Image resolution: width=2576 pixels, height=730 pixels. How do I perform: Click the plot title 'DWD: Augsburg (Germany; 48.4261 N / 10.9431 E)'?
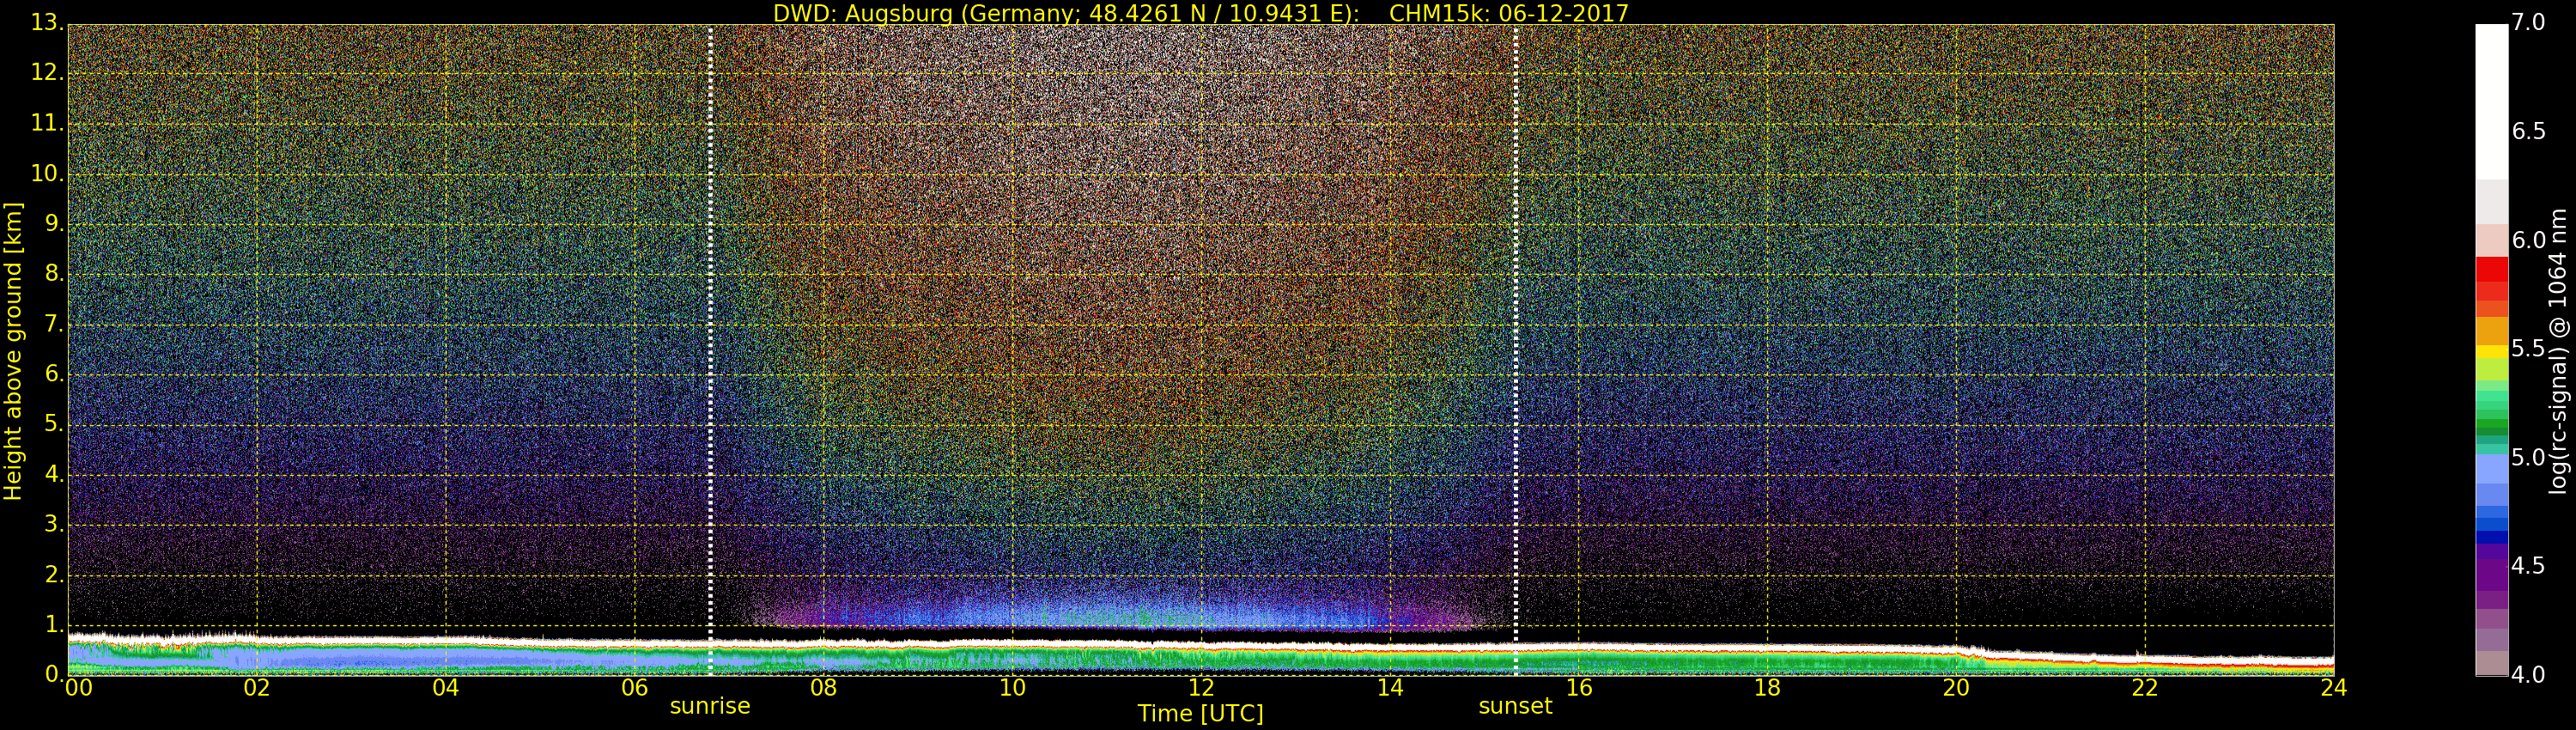pos(1066,13)
